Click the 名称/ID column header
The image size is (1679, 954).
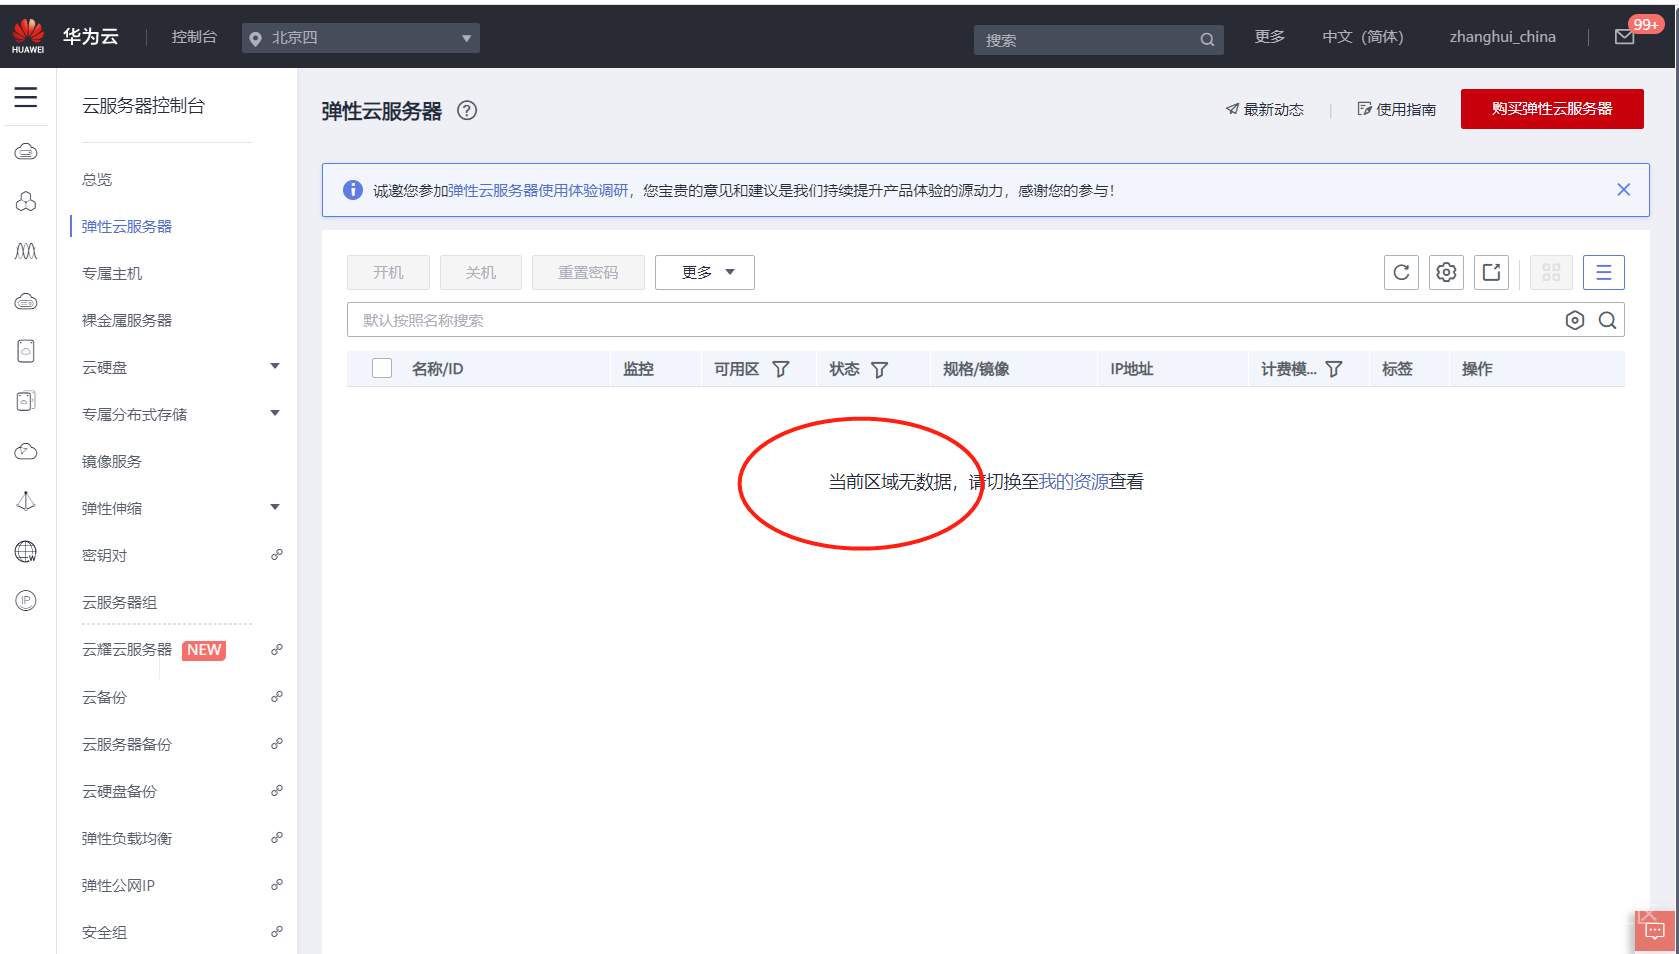pyautogui.click(x=438, y=369)
